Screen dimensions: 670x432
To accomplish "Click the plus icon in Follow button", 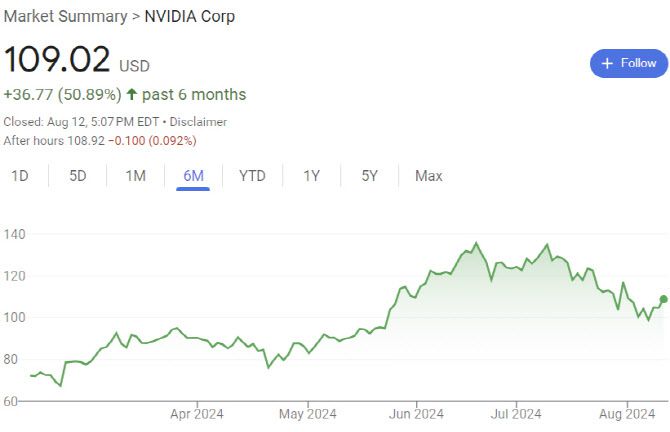I will pyautogui.click(x=607, y=63).
